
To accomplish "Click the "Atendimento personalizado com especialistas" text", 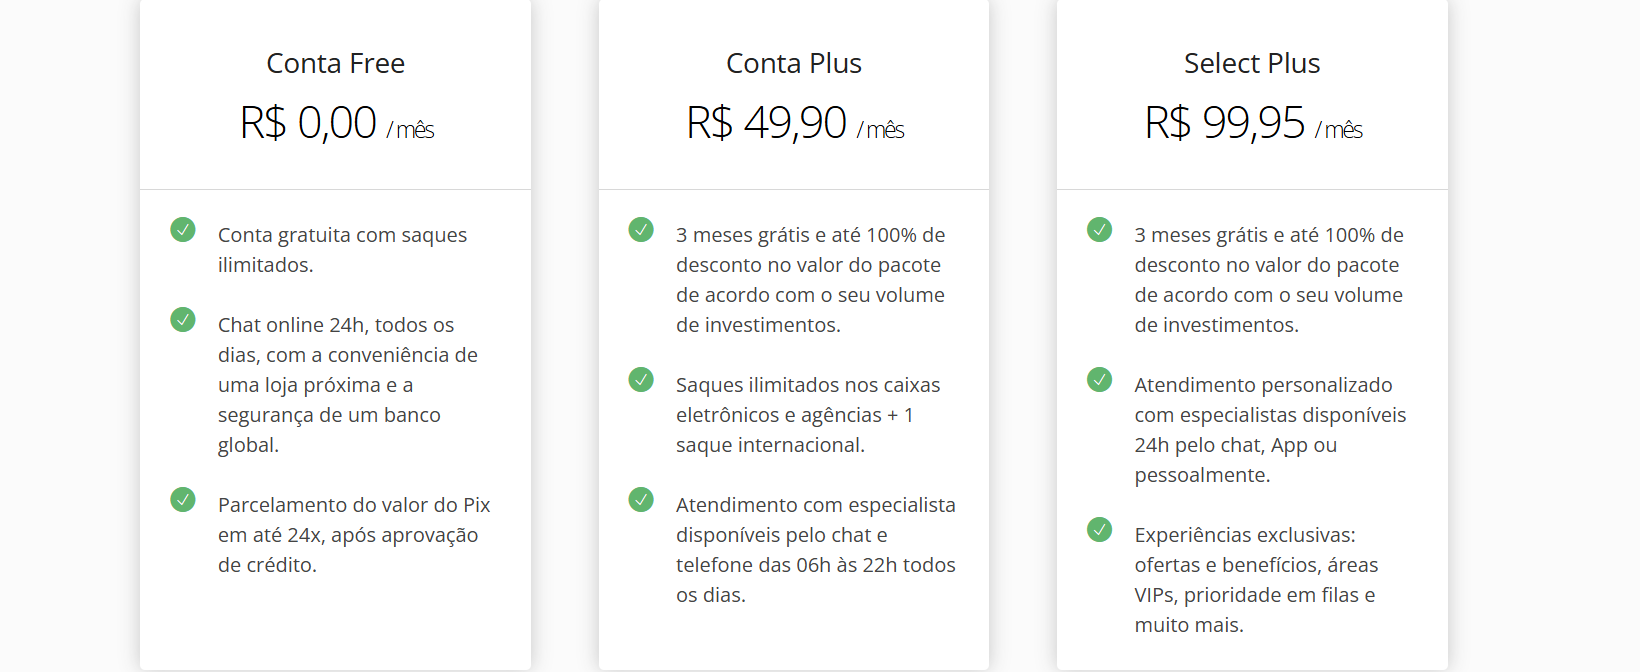I will [1270, 429].
